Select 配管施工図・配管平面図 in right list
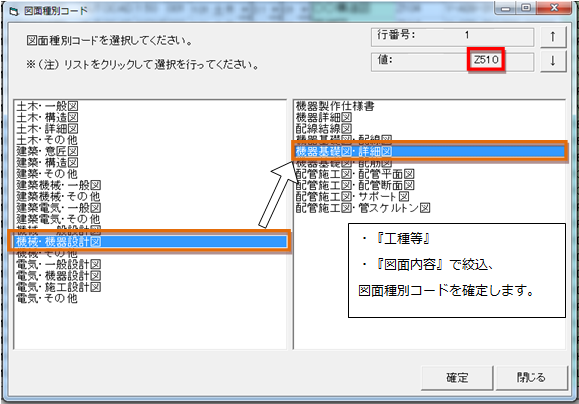 (355, 174)
